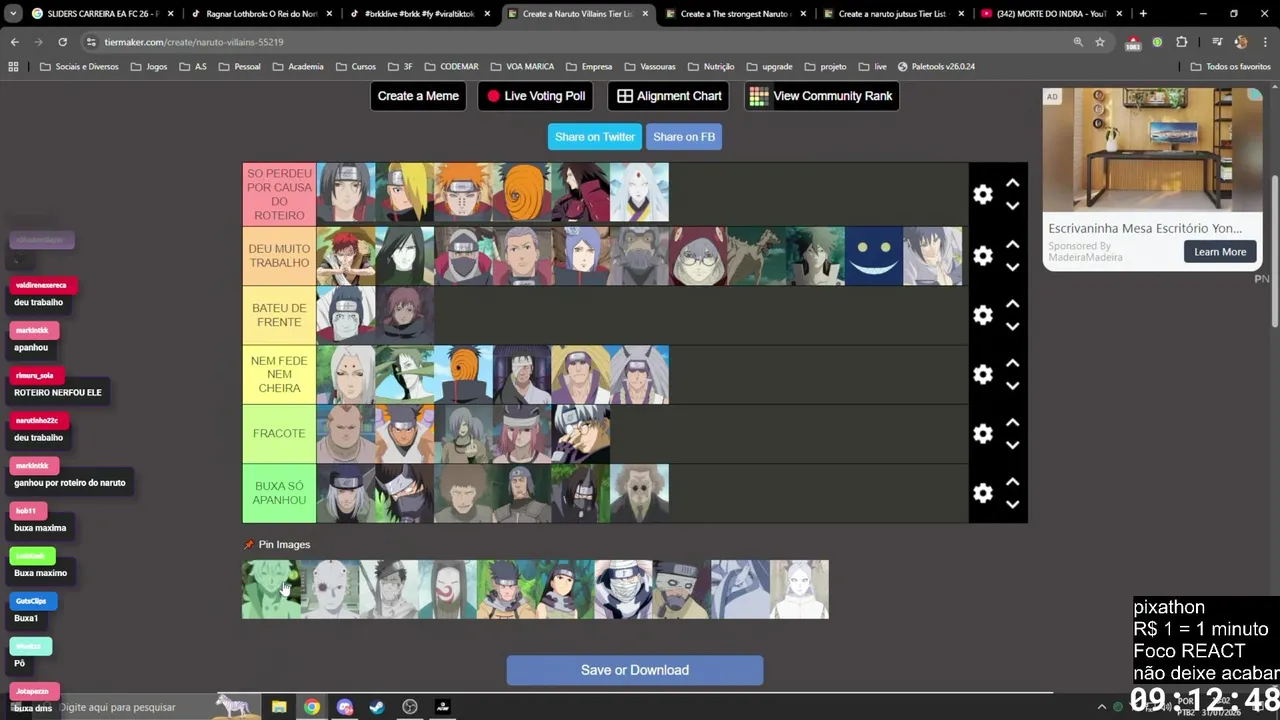This screenshot has width=1280, height=720.
Task: Click the Create a Meme button
Action: point(418,96)
